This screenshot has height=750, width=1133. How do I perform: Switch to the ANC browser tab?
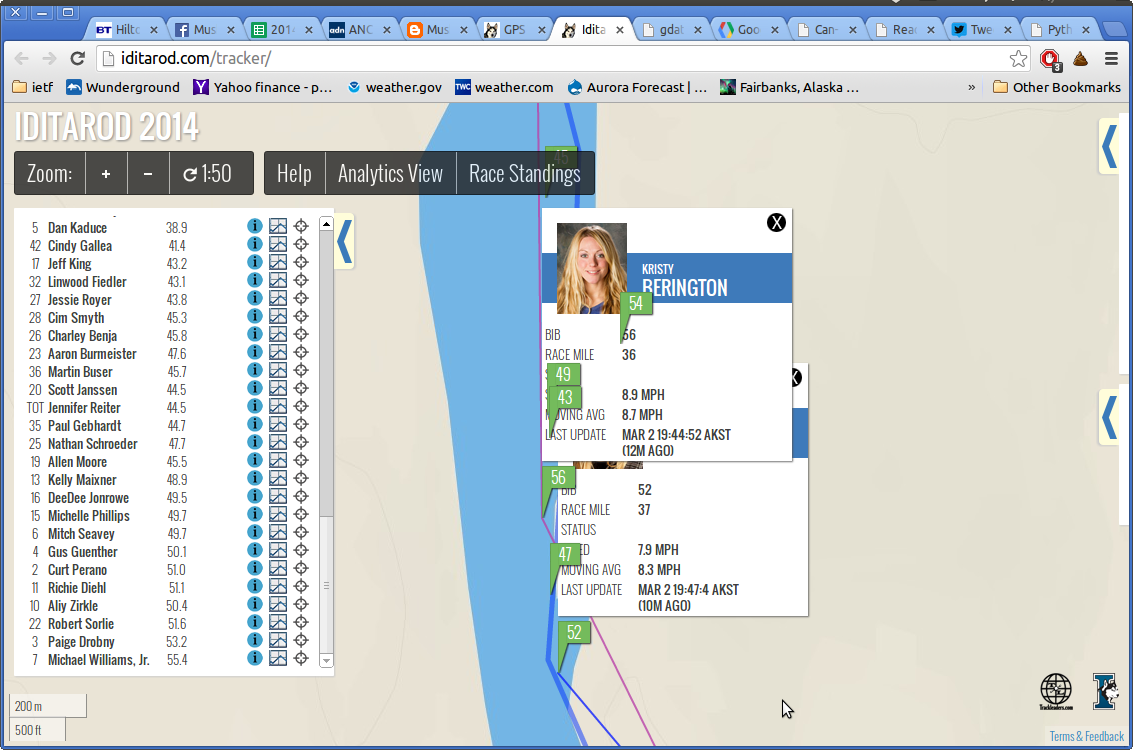(x=360, y=30)
